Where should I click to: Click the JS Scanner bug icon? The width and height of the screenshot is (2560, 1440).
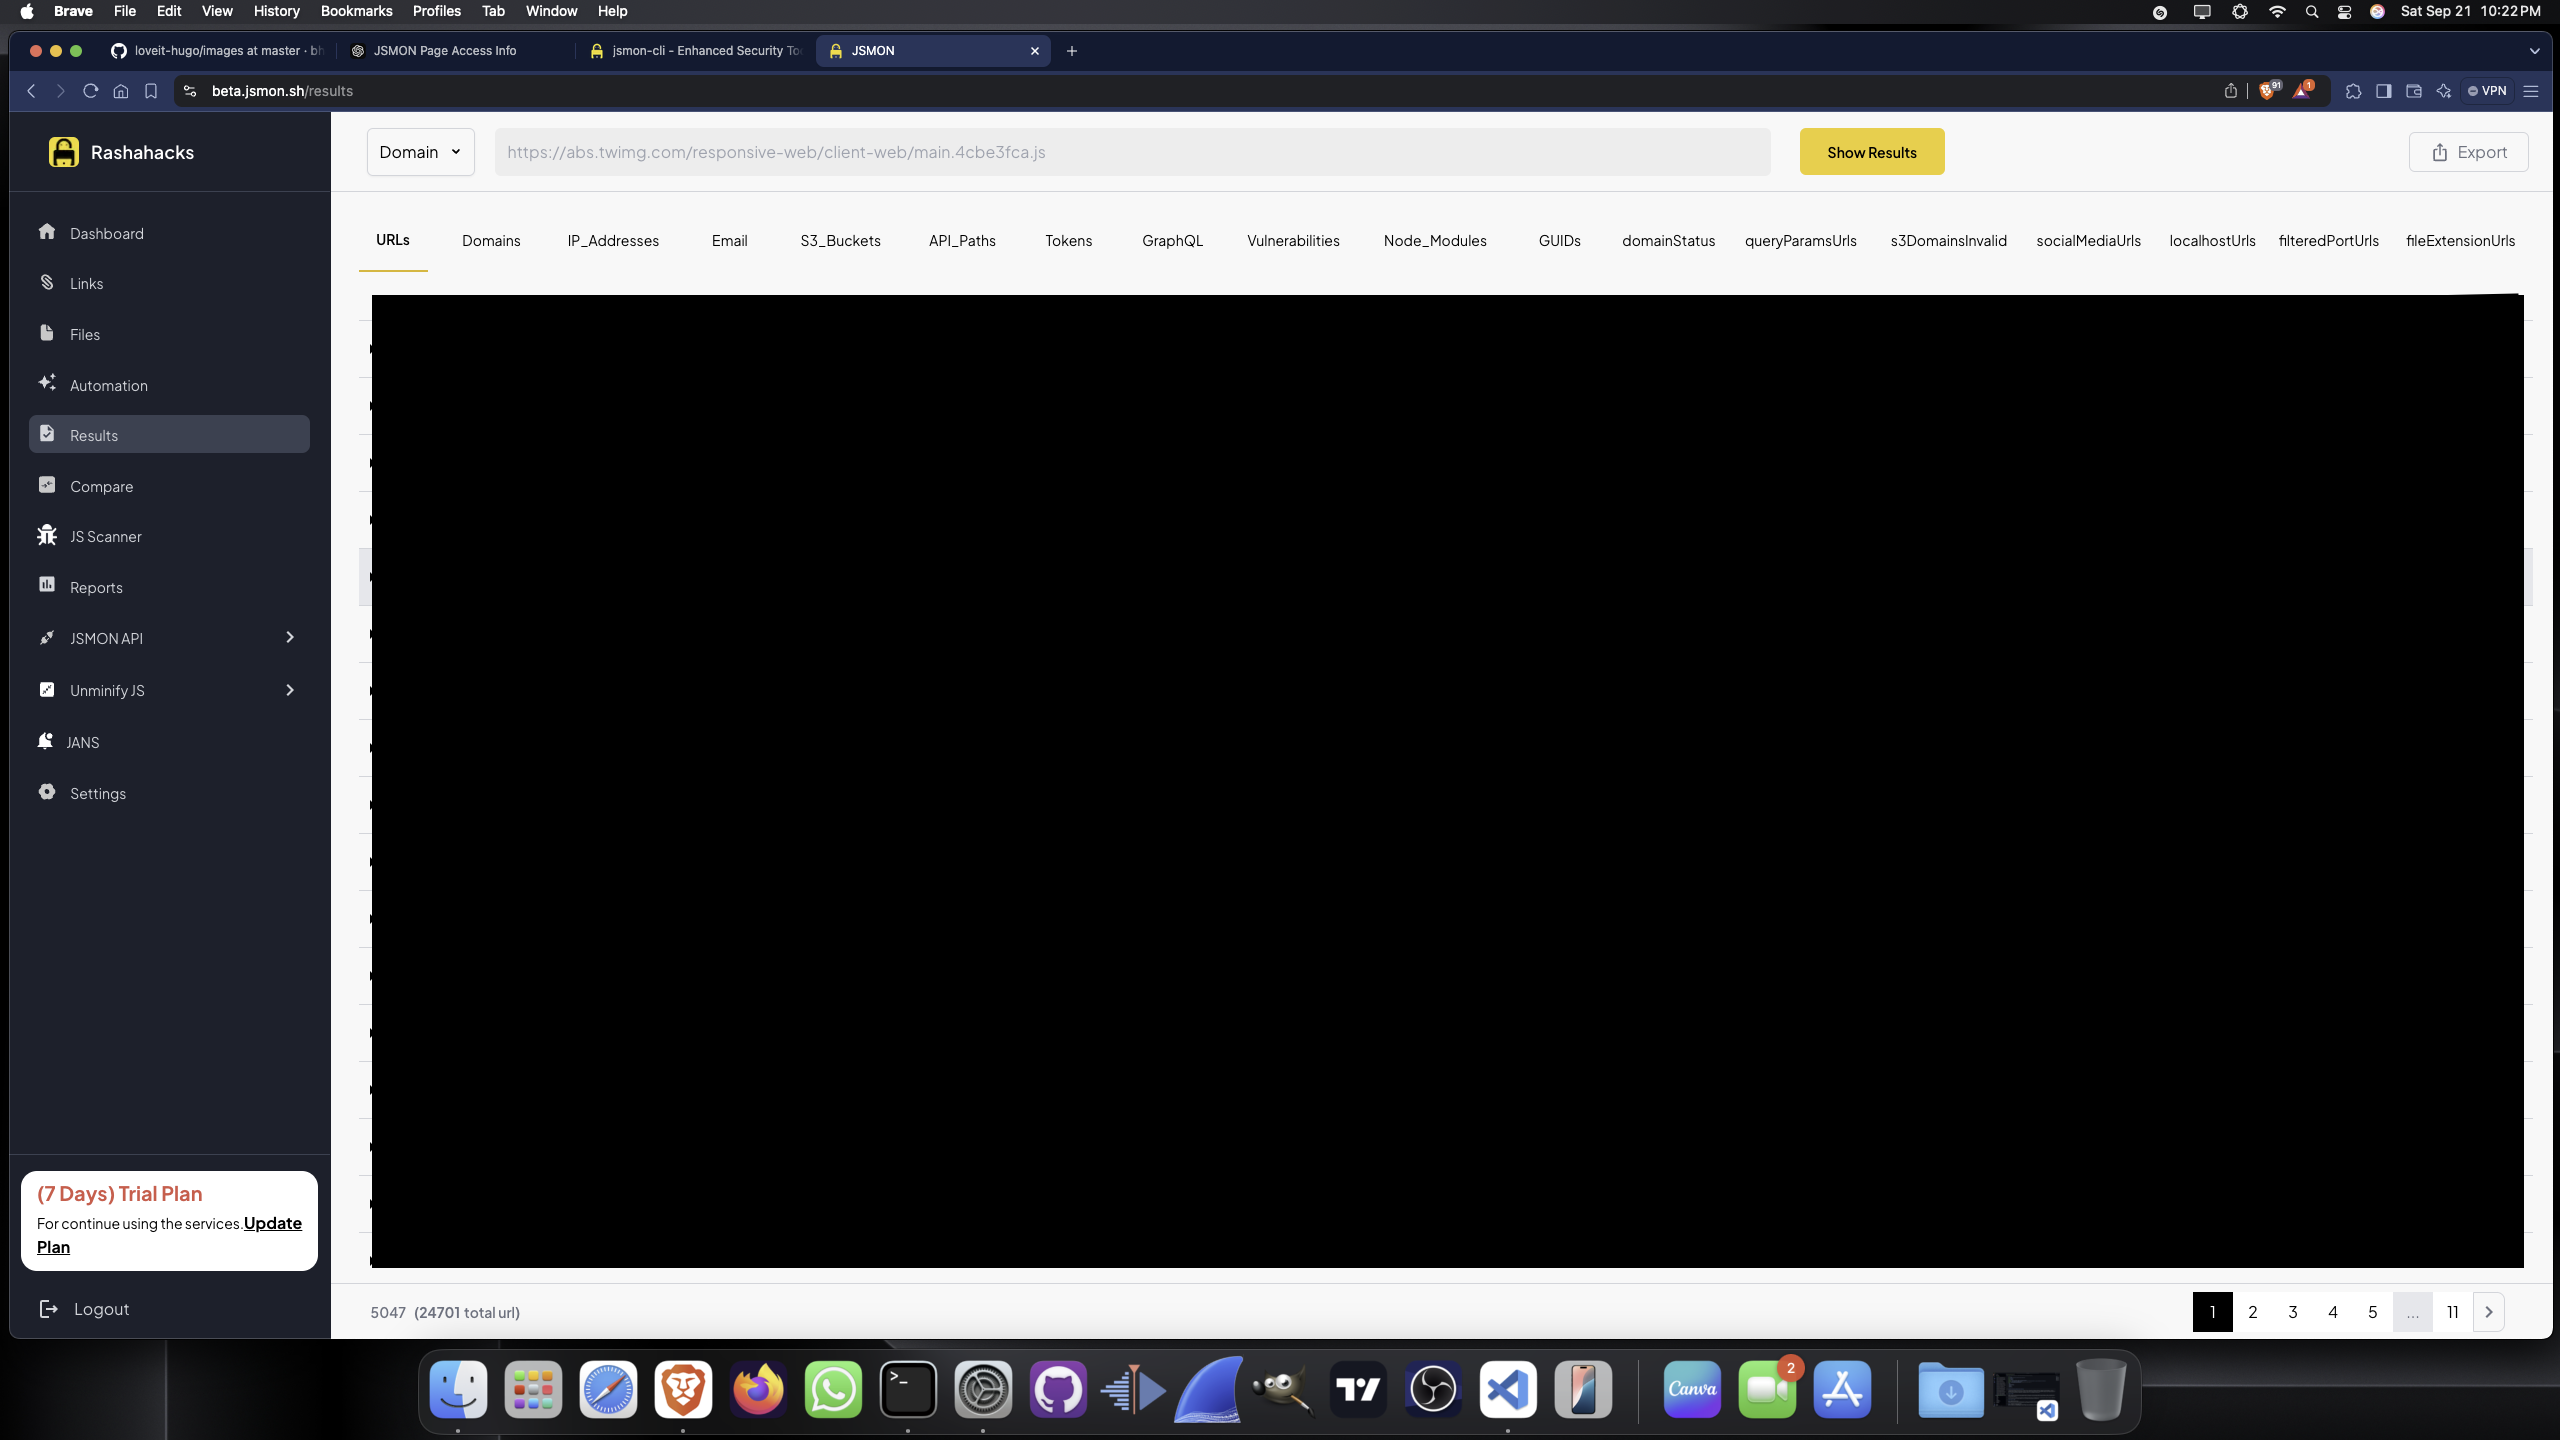[47, 535]
